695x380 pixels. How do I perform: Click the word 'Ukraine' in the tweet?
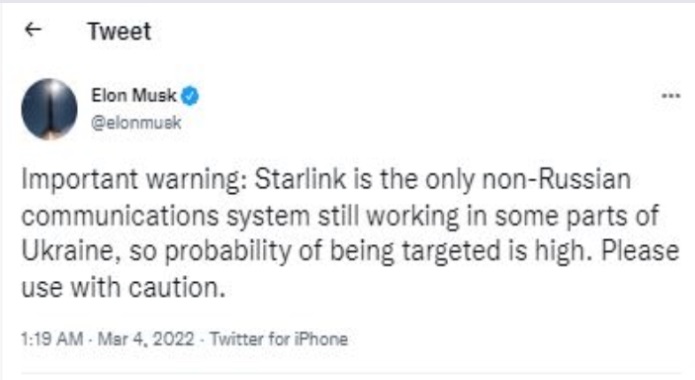point(71,251)
